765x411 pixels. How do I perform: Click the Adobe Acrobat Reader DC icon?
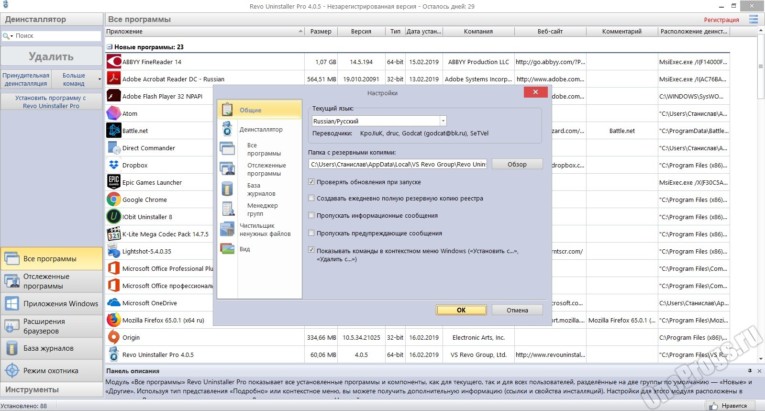pyautogui.click(x=114, y=79)
